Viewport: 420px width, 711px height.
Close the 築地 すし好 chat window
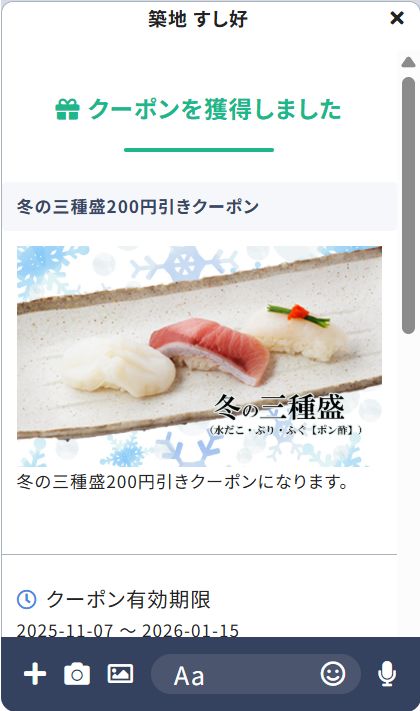397,18
